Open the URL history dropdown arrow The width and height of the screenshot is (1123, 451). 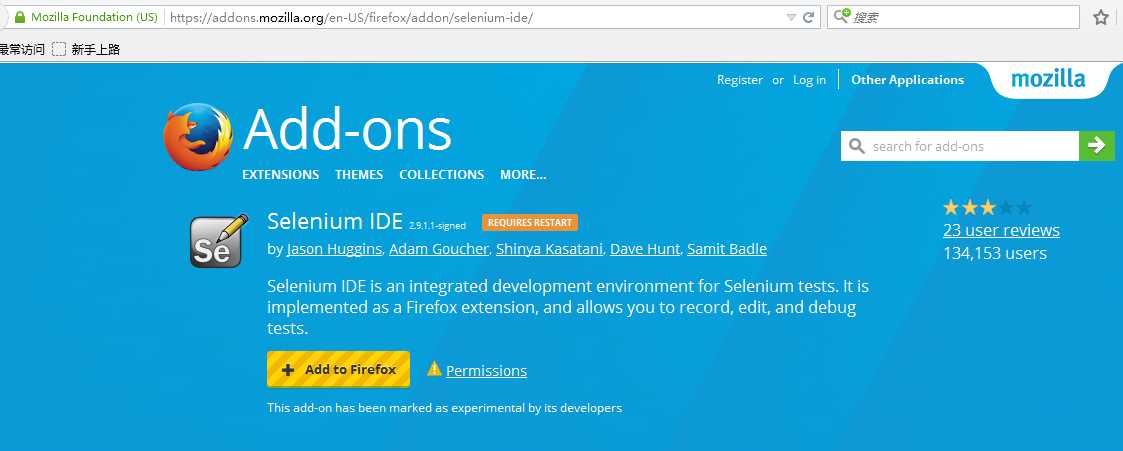791,17
